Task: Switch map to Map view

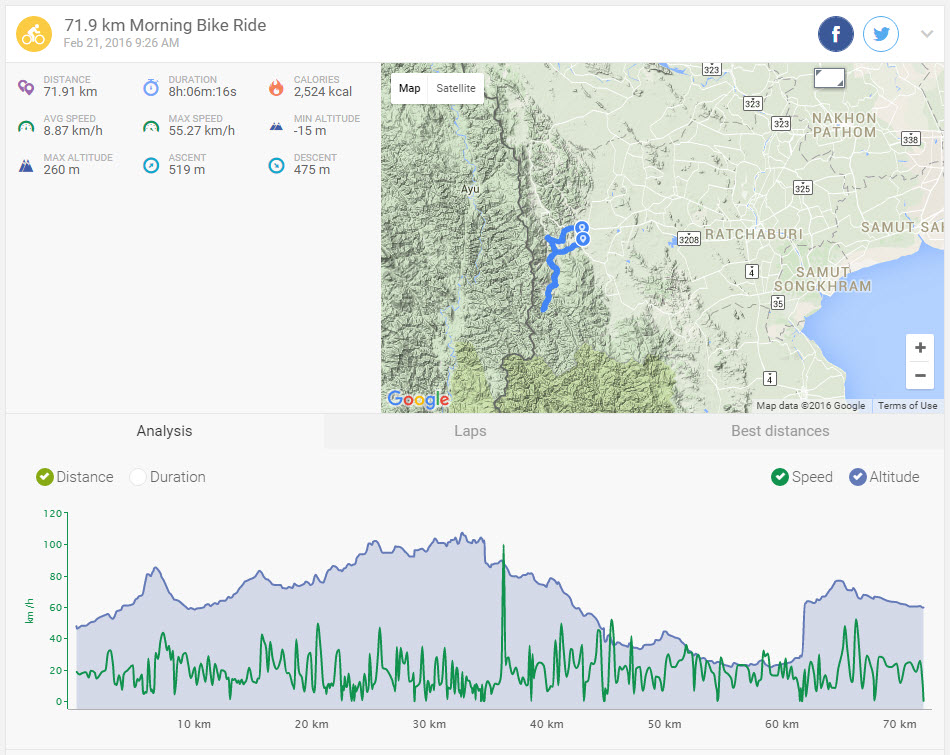Action: pos(410,88)
